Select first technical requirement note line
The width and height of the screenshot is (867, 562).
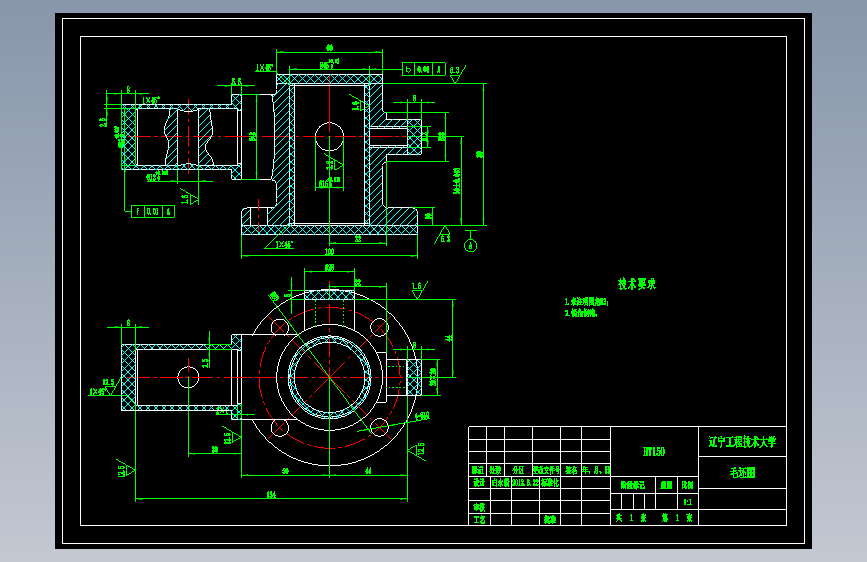586,302
